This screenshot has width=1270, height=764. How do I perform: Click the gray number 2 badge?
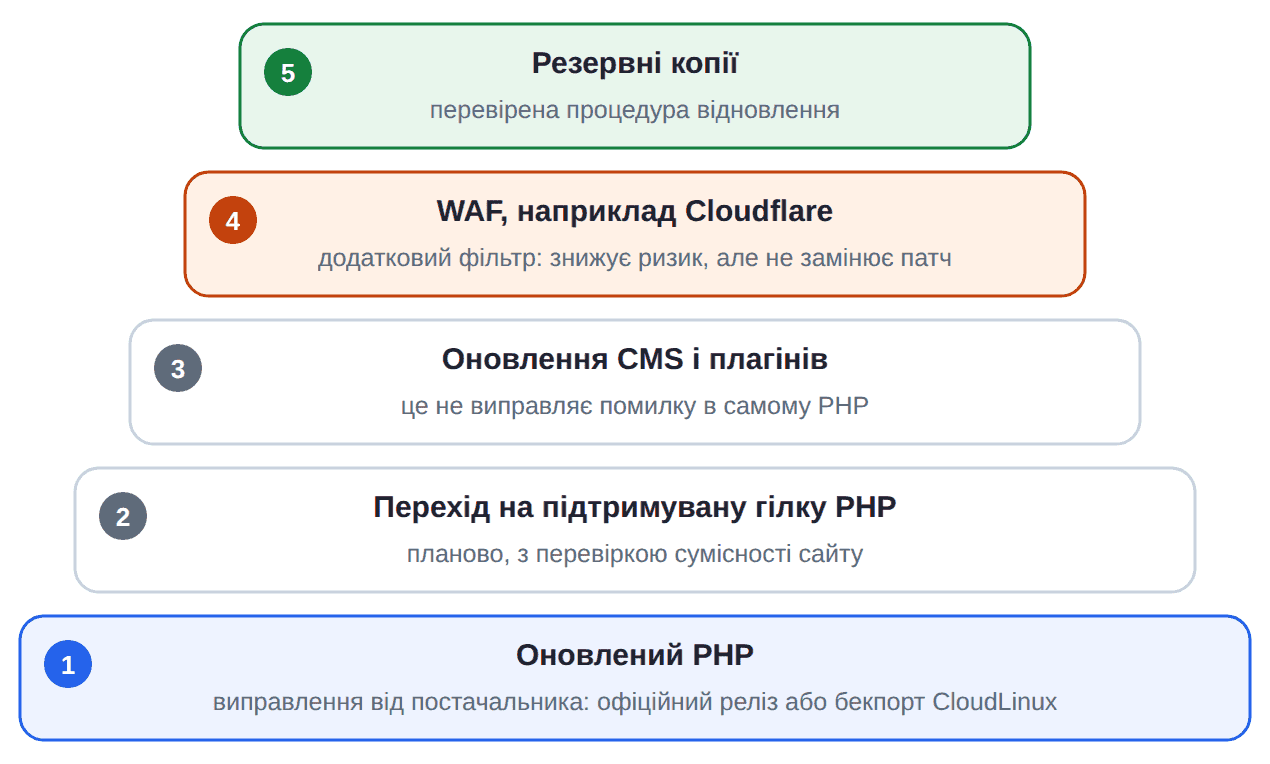tap(123, 517)
